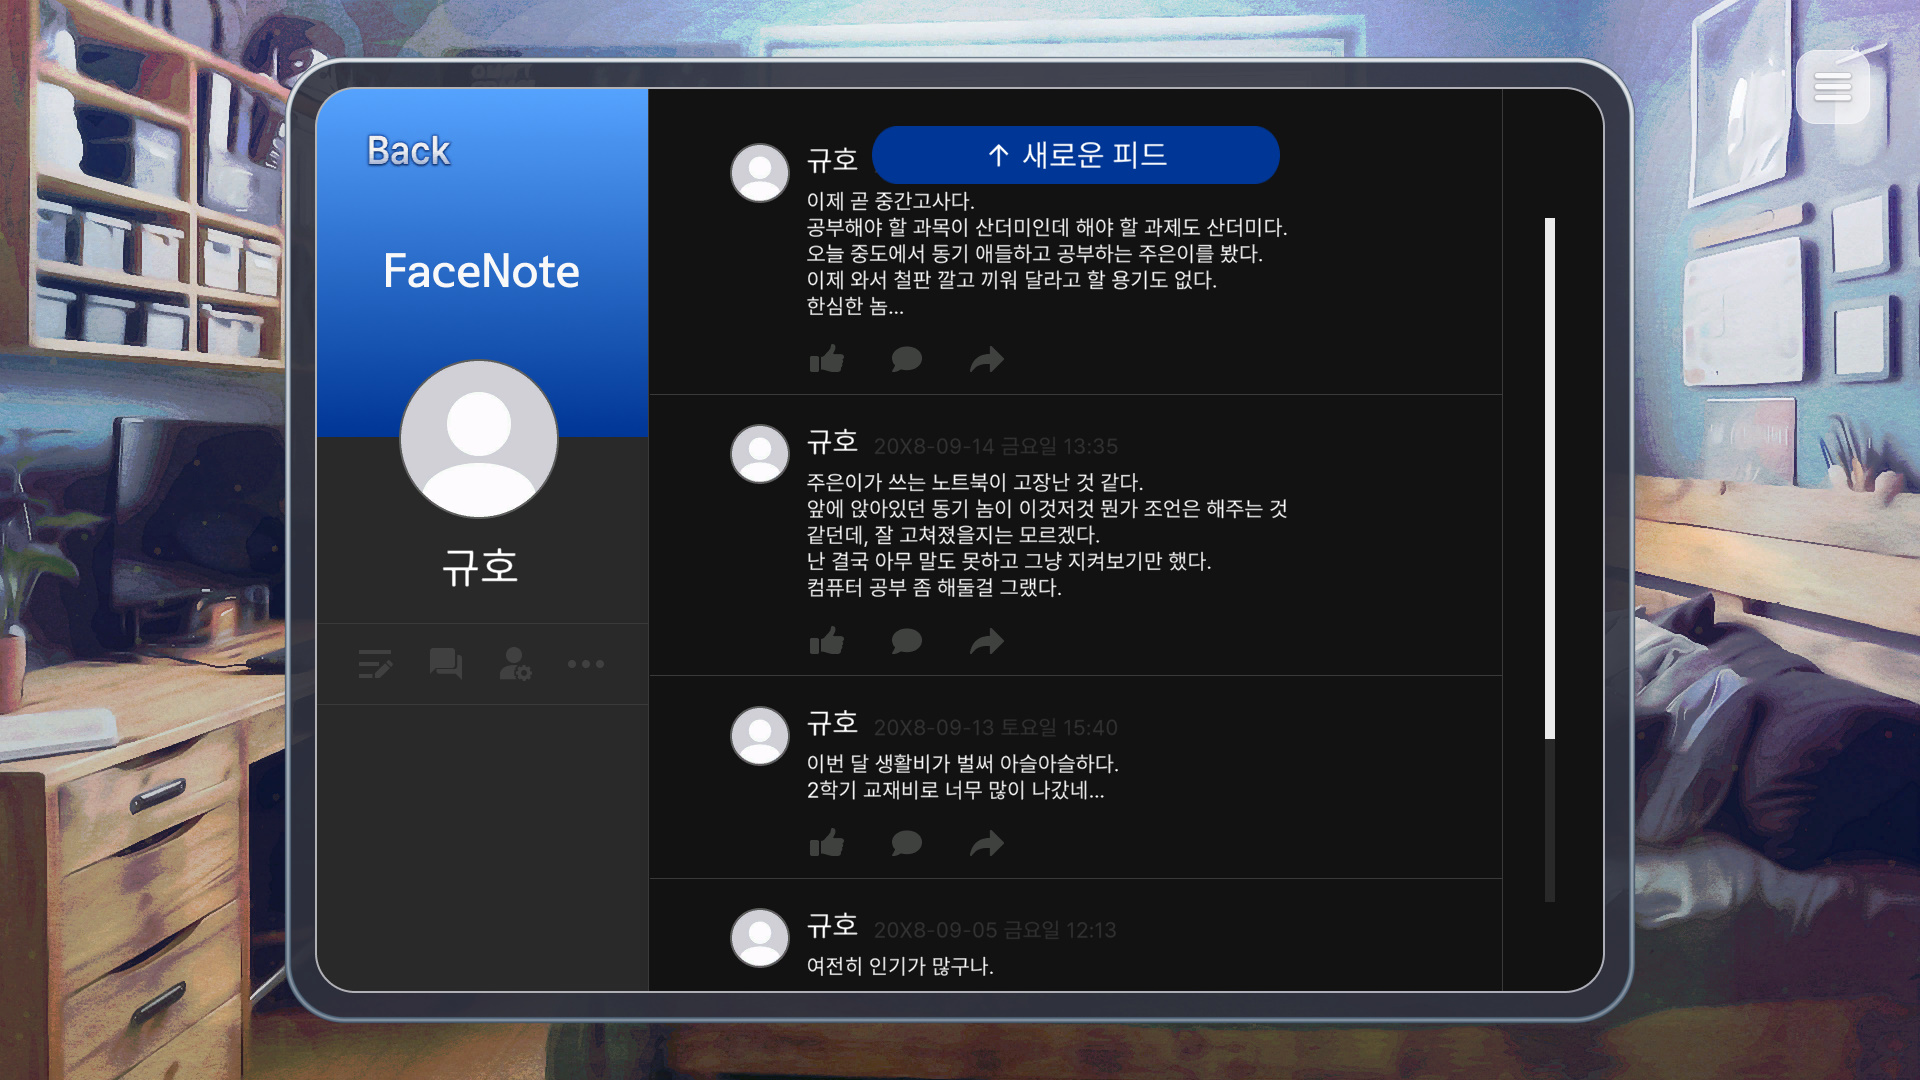Viewport: 1920px width, 1080px height.
Task: Click the feed scrollbar thumb
Action: click(x=1550, y=478)
